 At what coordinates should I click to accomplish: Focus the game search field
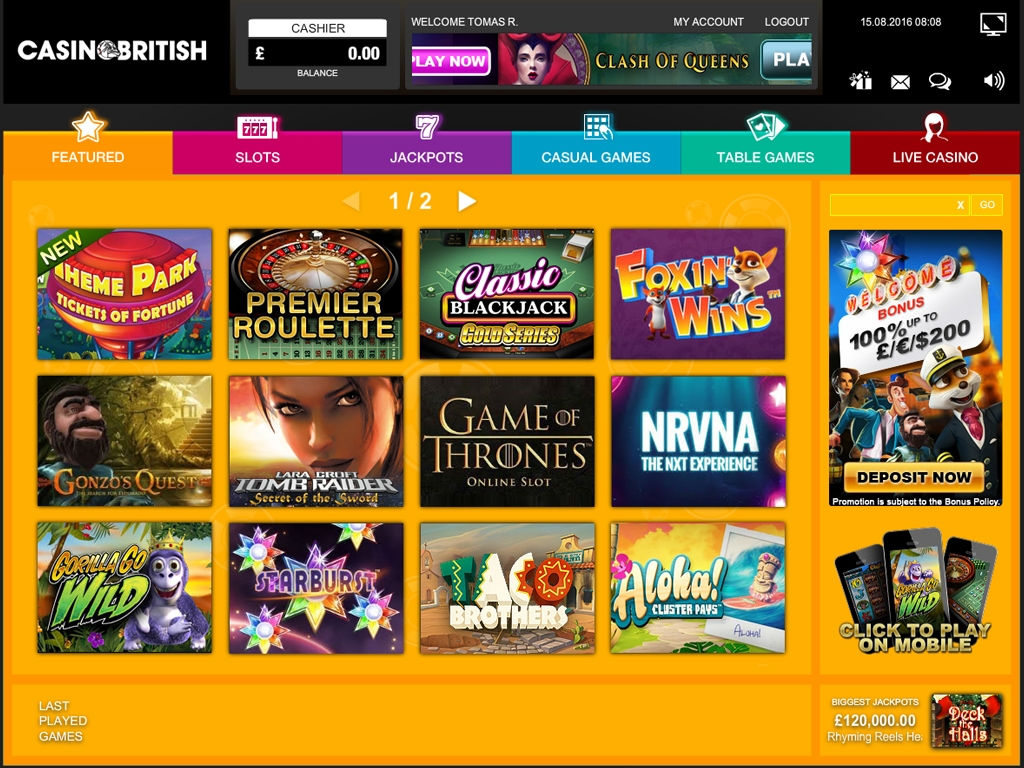pyautogui.click(x=891, y=205)
